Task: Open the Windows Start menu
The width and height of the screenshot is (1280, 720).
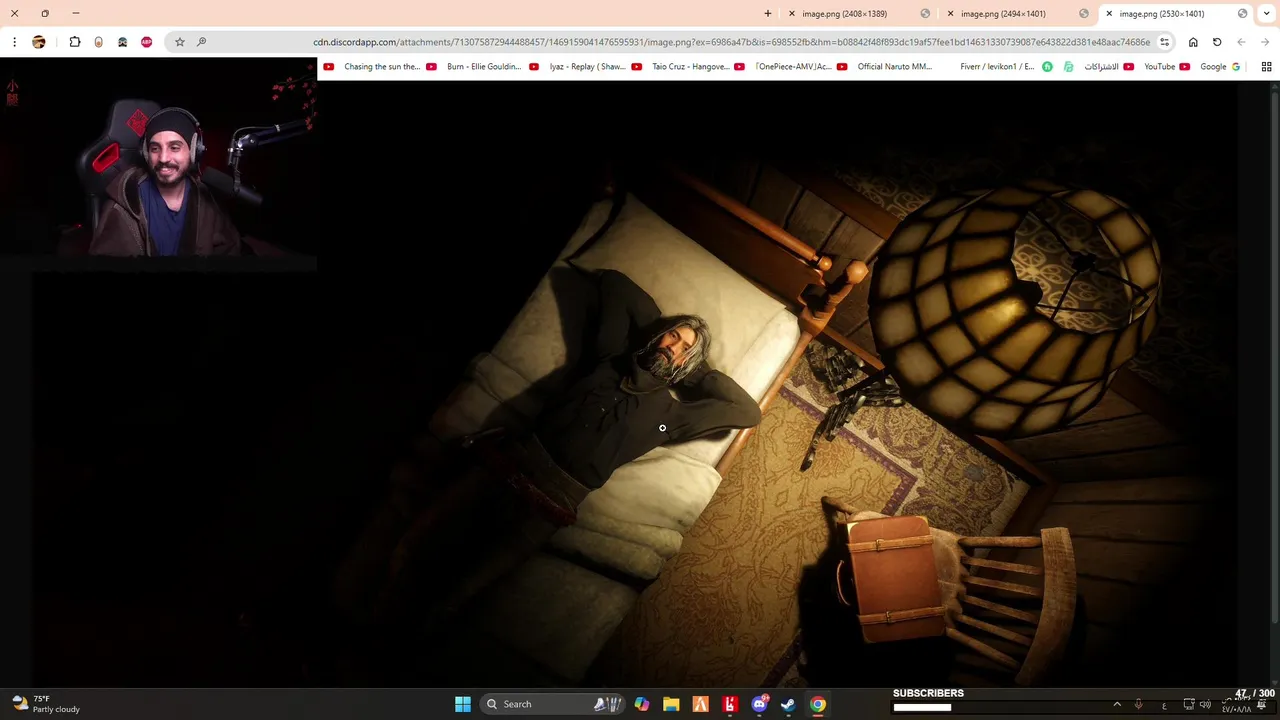Action: [x=463, y=704]
